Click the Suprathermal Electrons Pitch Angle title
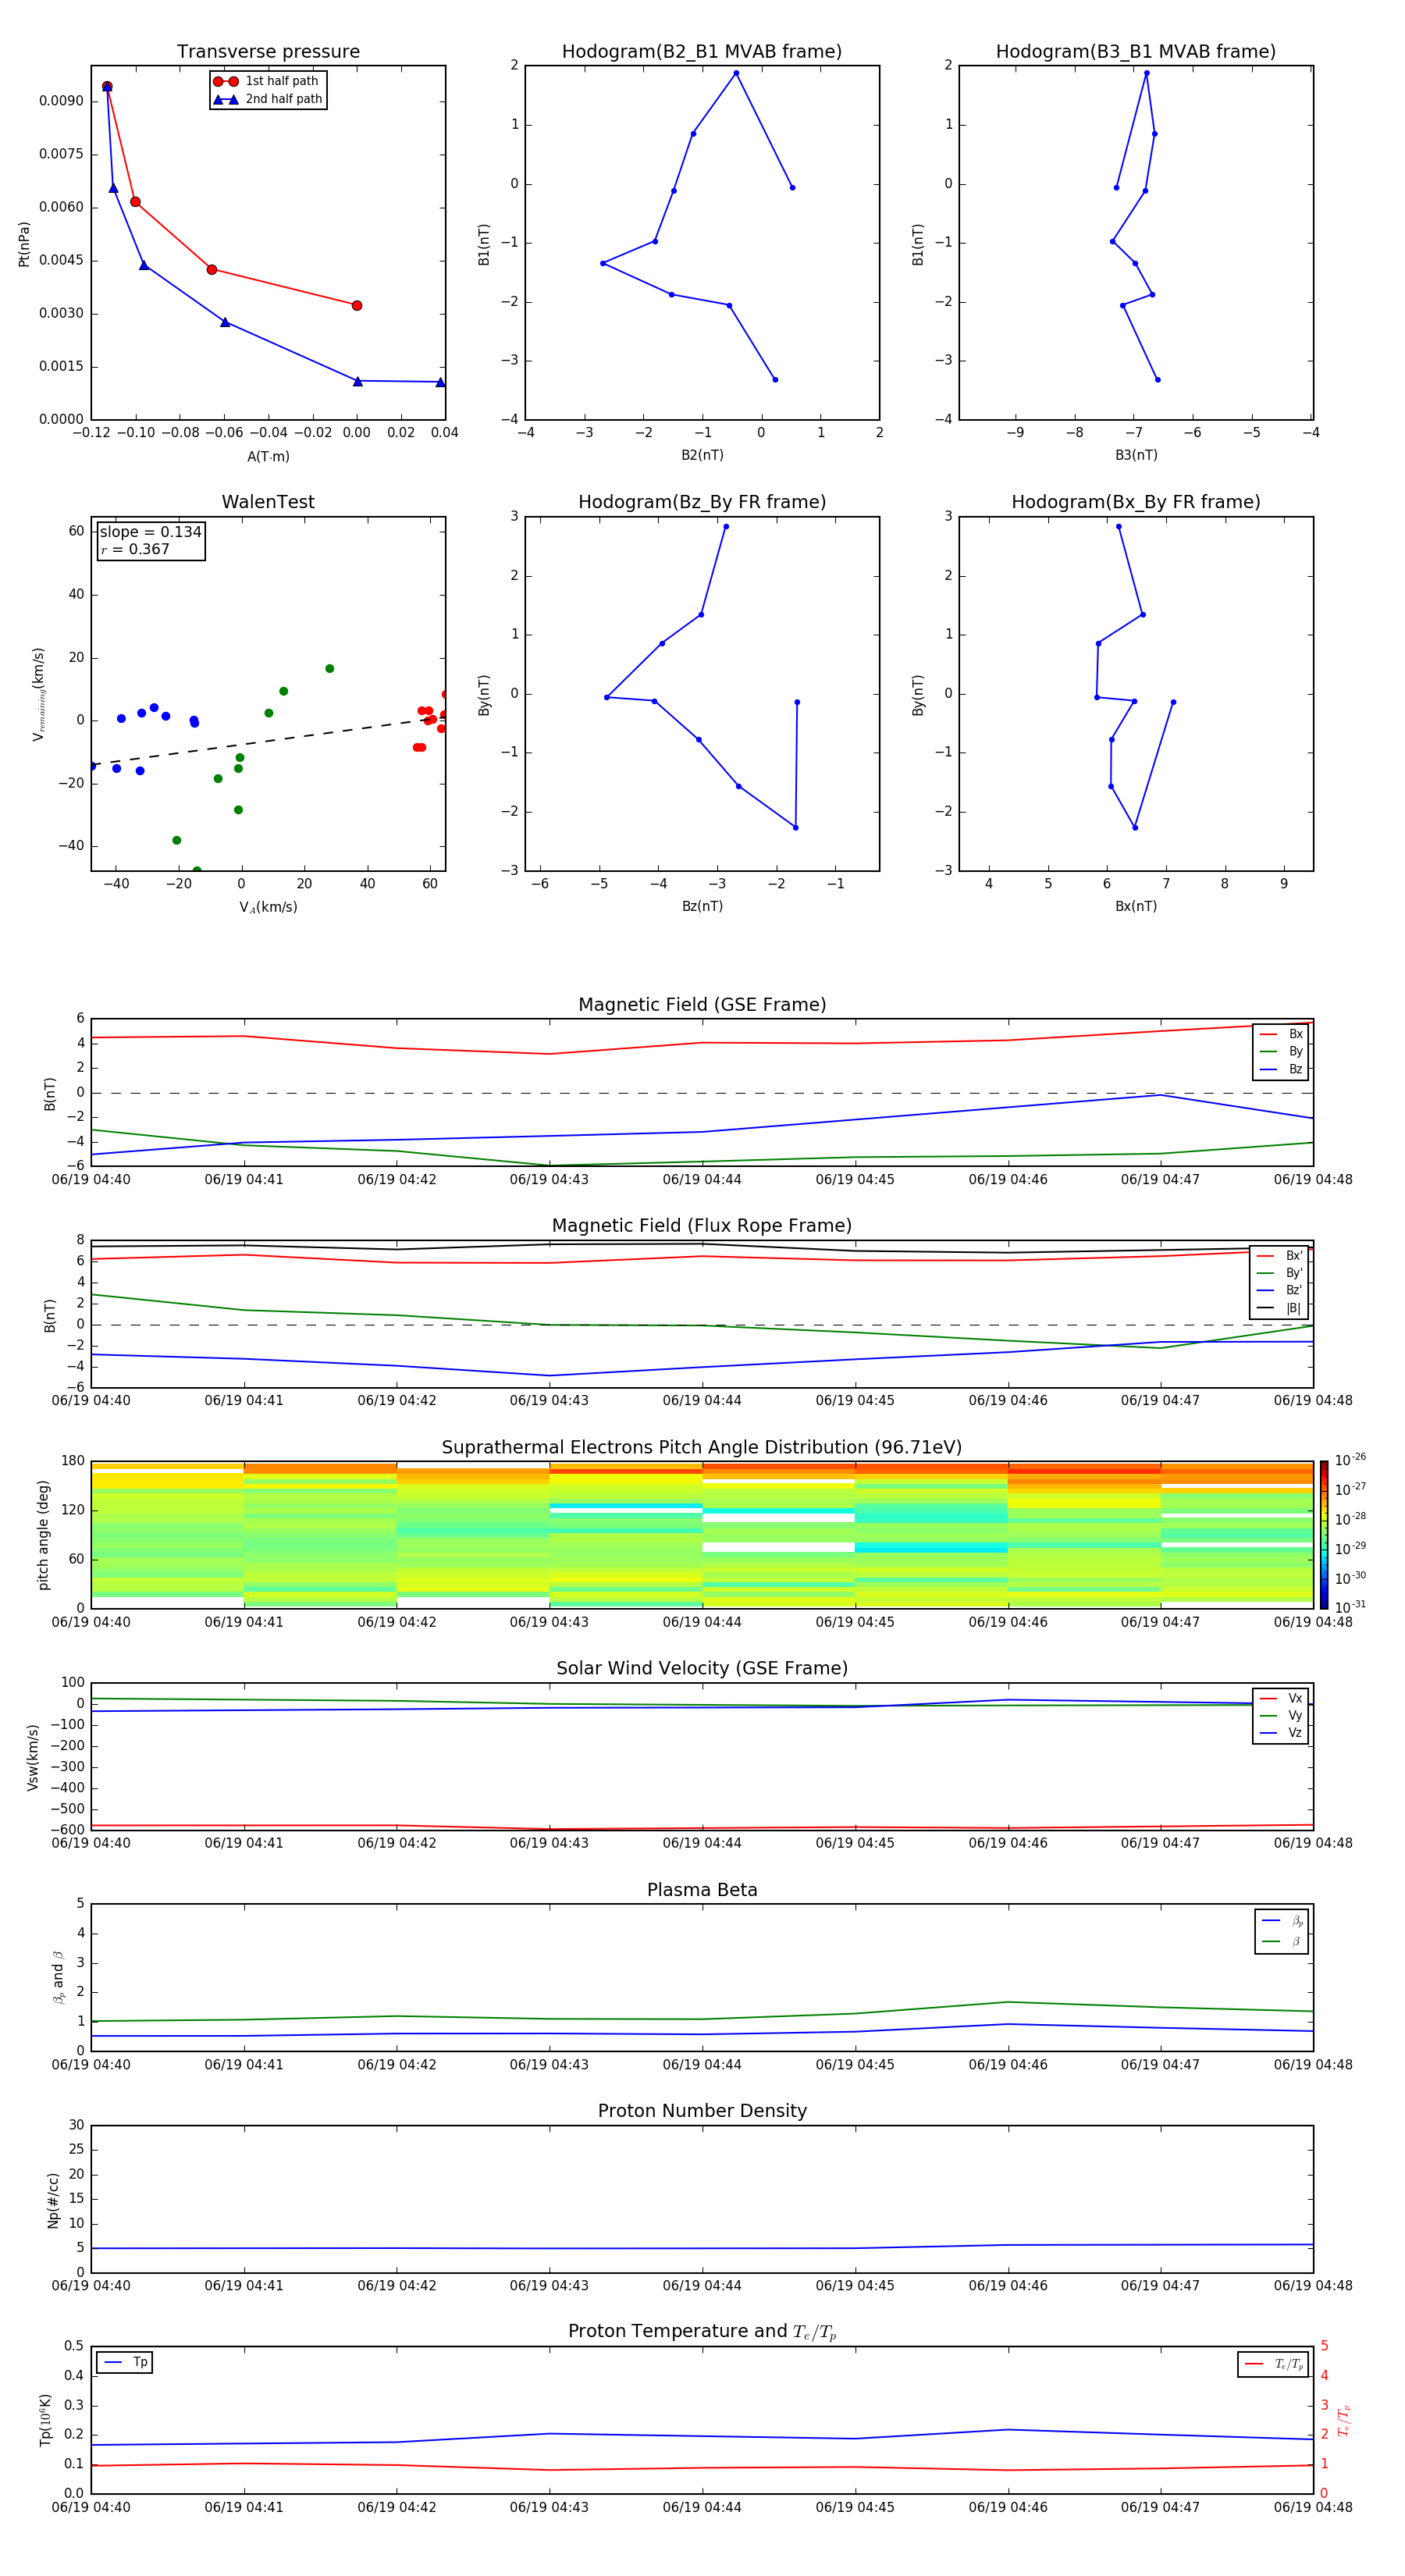The height and width of the screenshot is (2576, 1405). [x=702, y=1448]
